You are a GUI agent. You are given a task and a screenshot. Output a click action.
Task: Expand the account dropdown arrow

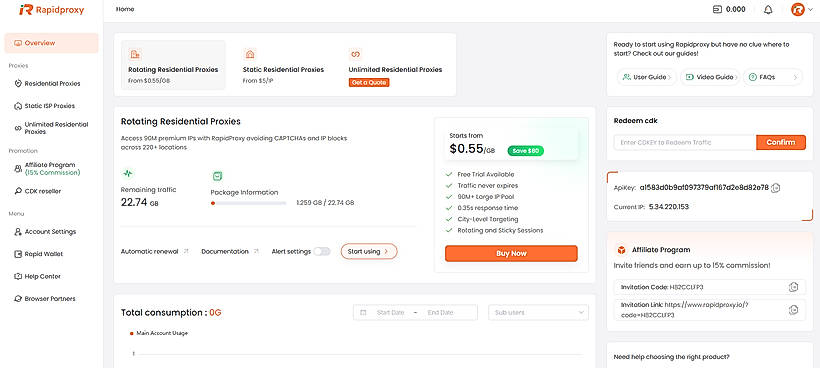(x=811, y=9)
